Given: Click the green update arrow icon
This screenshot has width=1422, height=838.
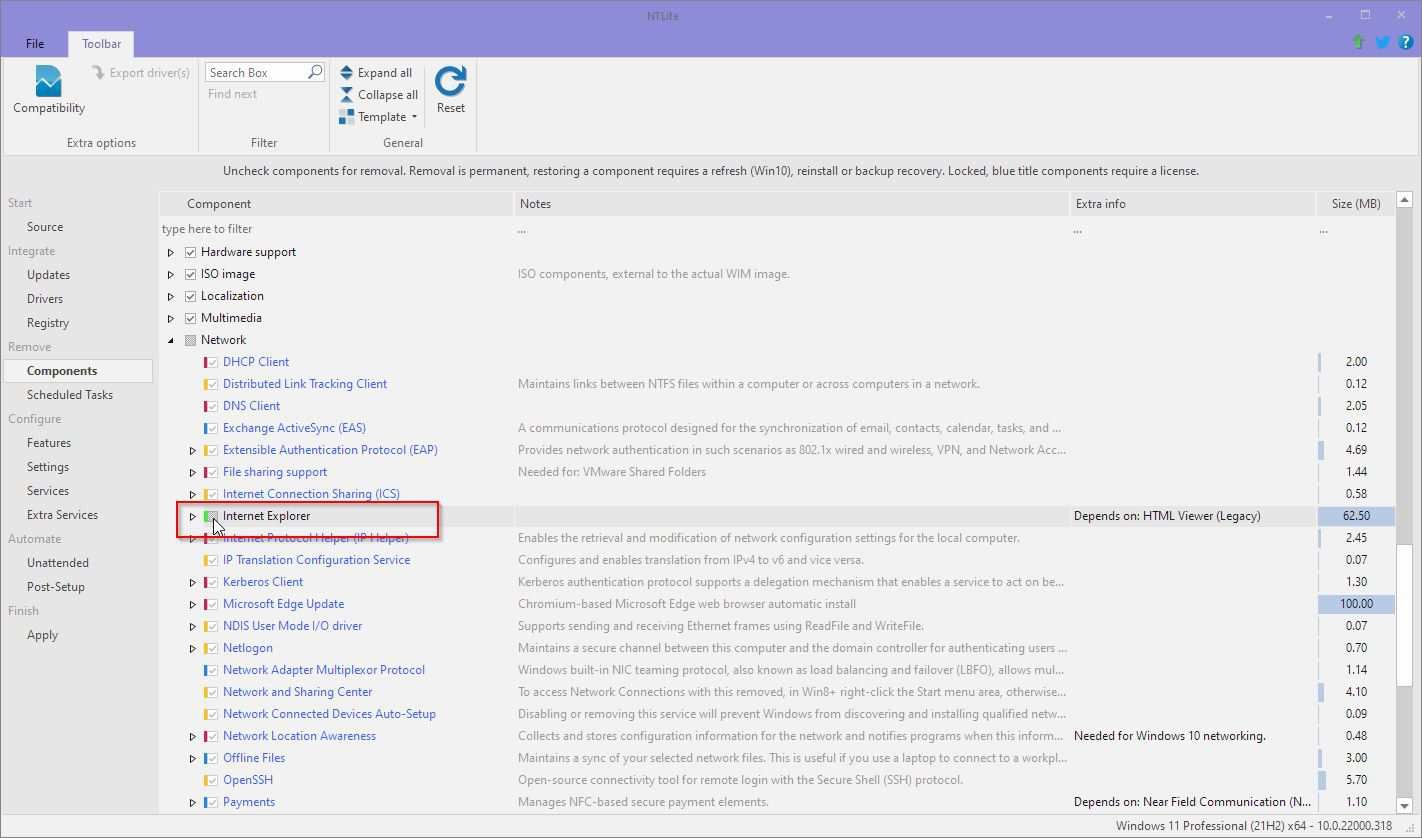Looking at the screenshot, I should point(1358,42).
